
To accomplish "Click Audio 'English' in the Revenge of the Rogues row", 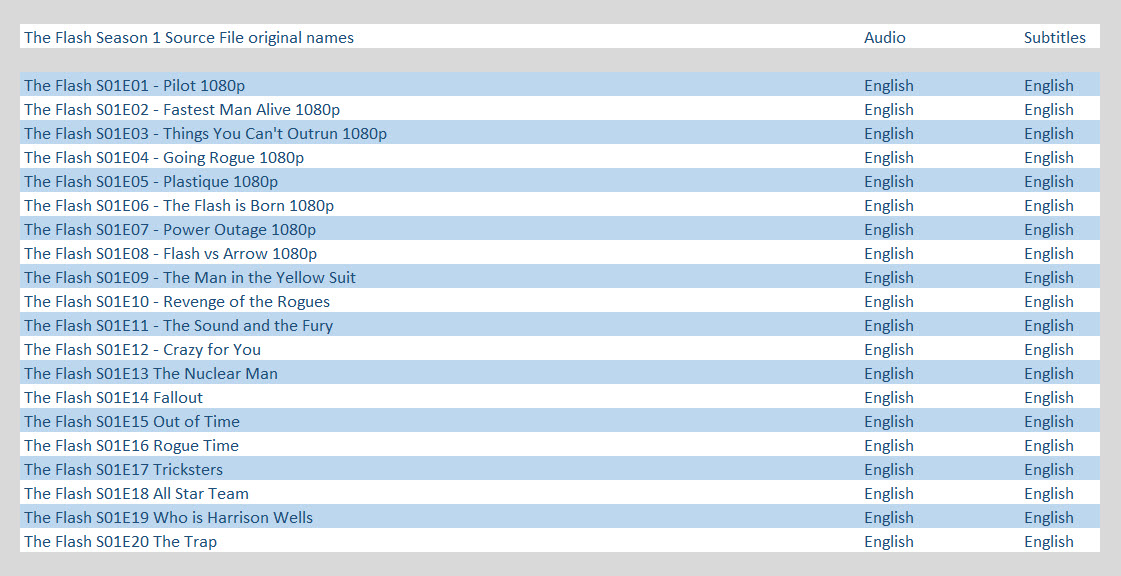I will point(889,302).
